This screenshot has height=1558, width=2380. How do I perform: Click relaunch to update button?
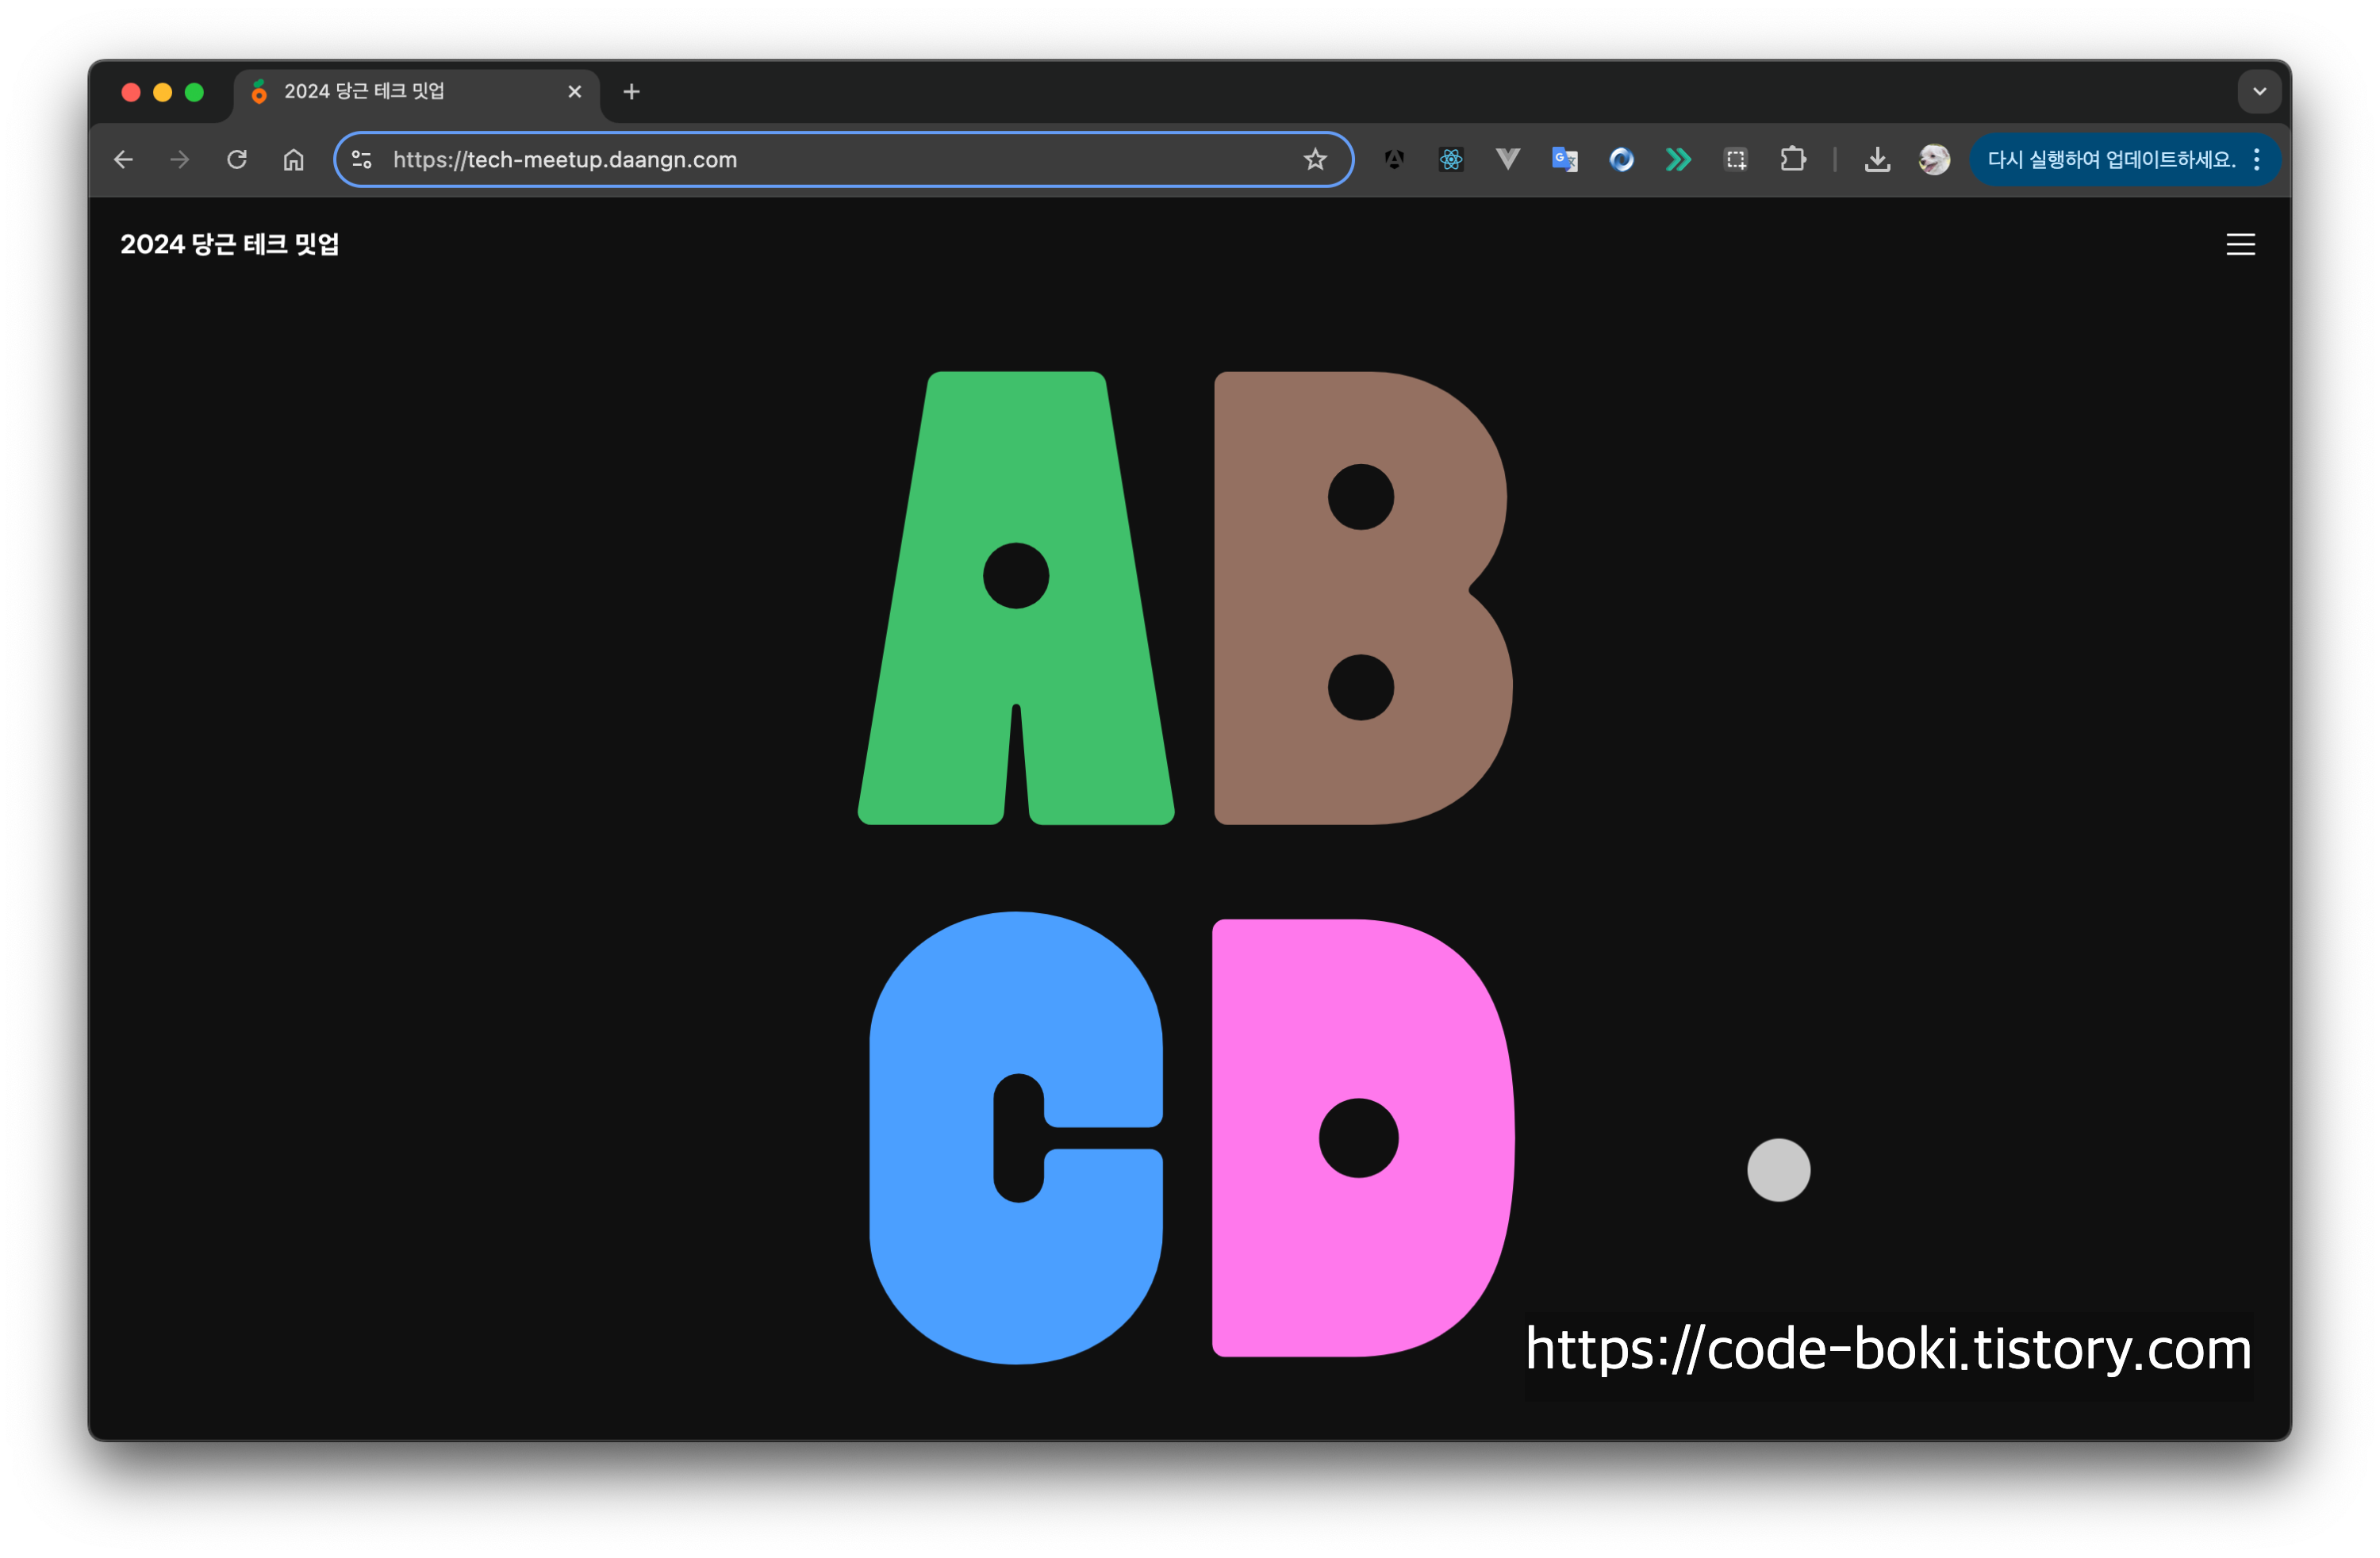[x=2110, y=159]
